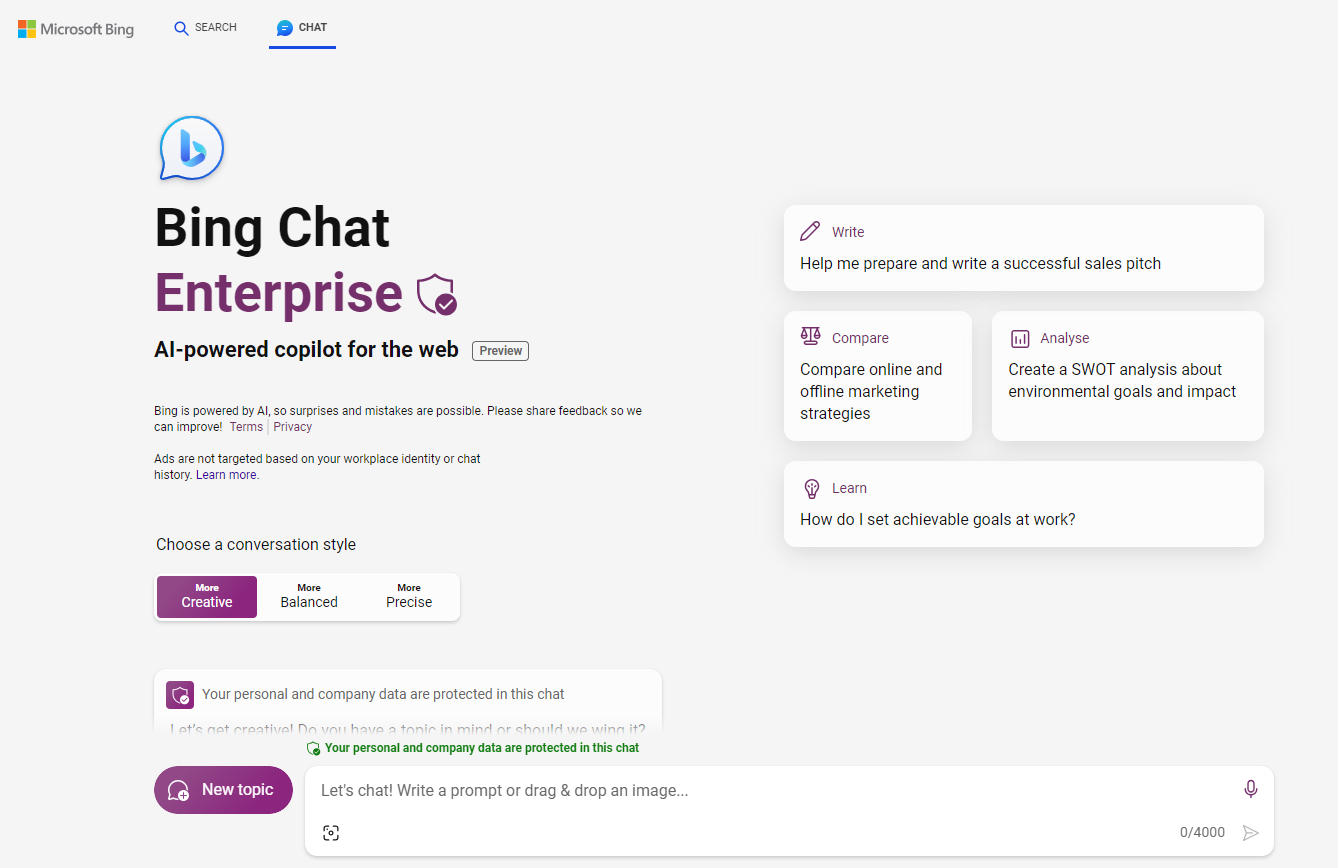Open visual search via the camera icon
The image size is (1338, 868).
[x=331, y=832]
